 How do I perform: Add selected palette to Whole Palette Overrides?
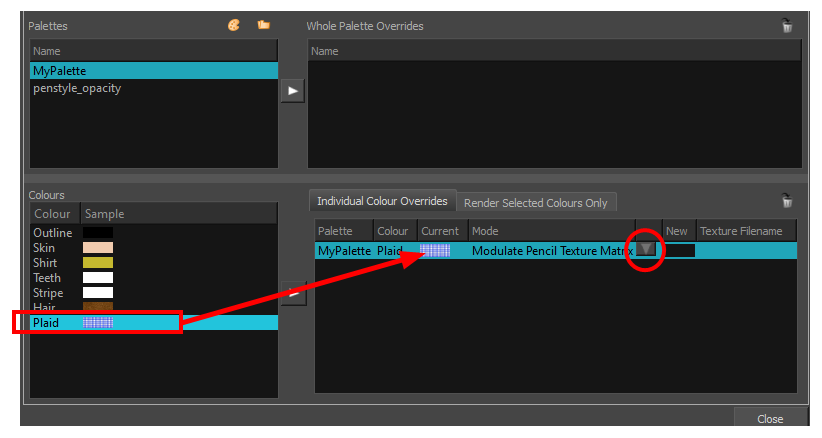(x=292, y=91)
